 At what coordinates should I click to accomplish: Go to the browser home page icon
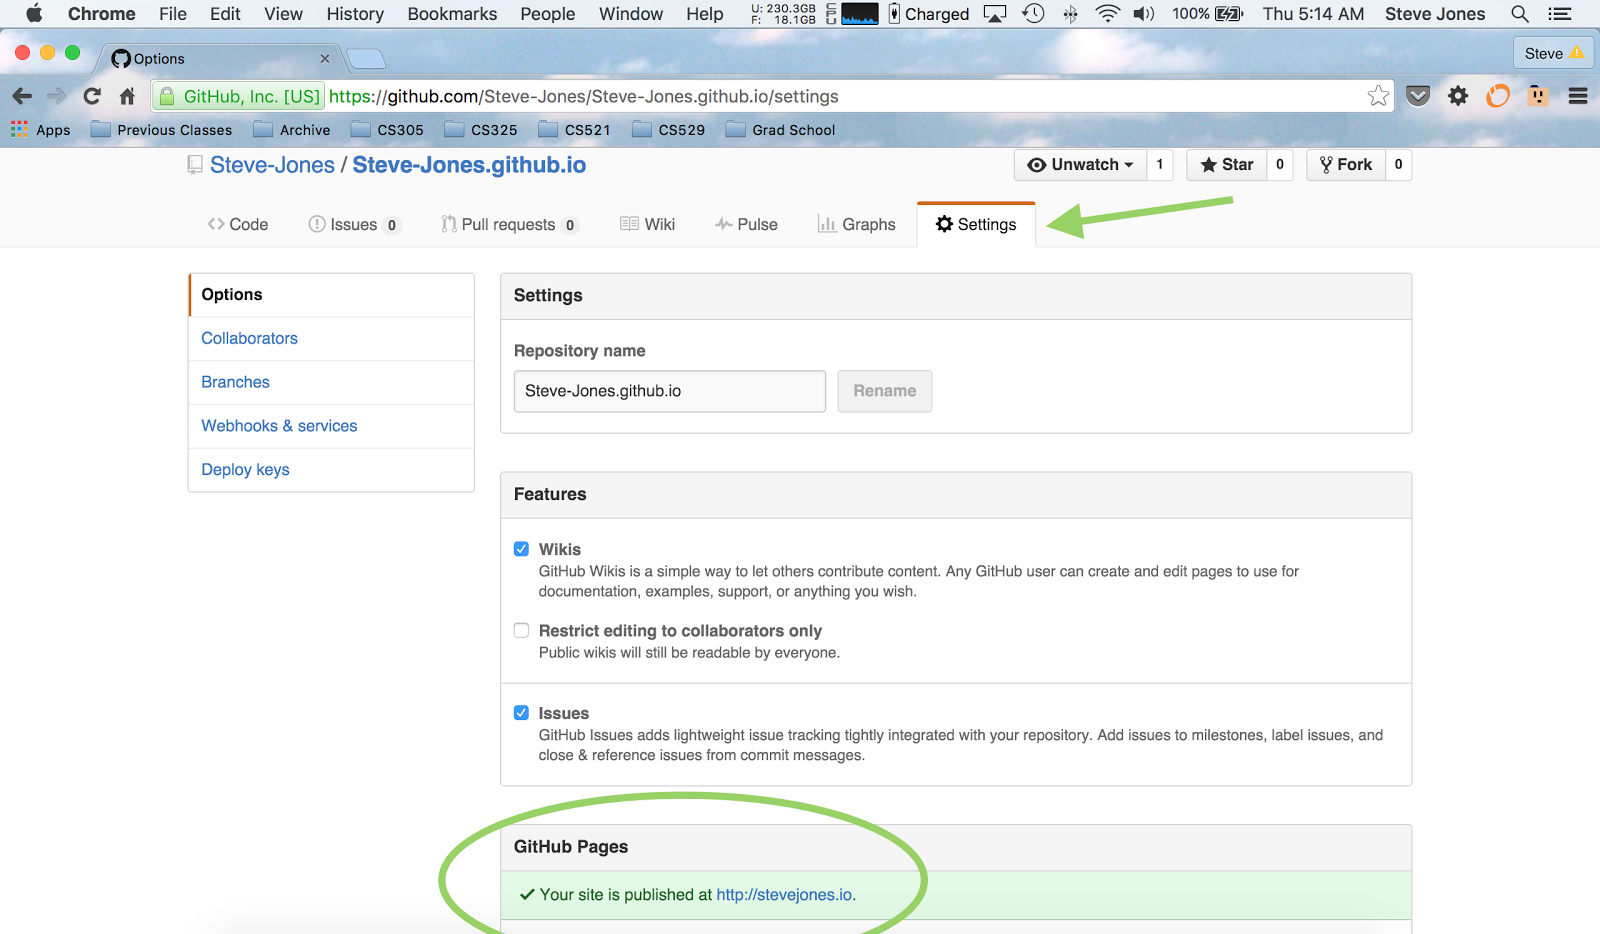click(127, 96)
